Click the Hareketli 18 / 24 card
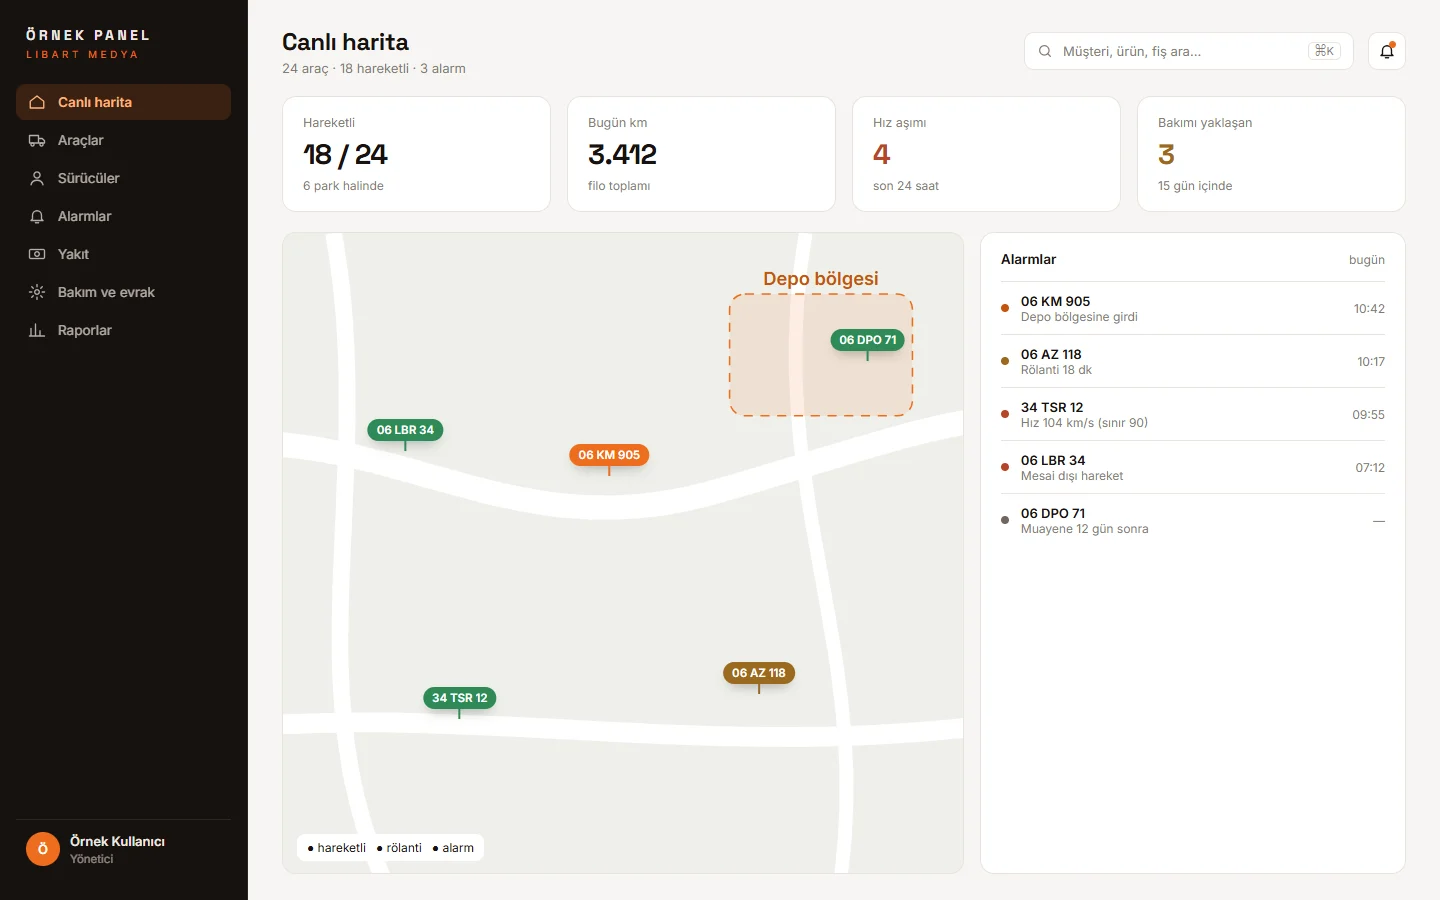Viewport: 1440px width, 900px height. (x=416, y=154)
